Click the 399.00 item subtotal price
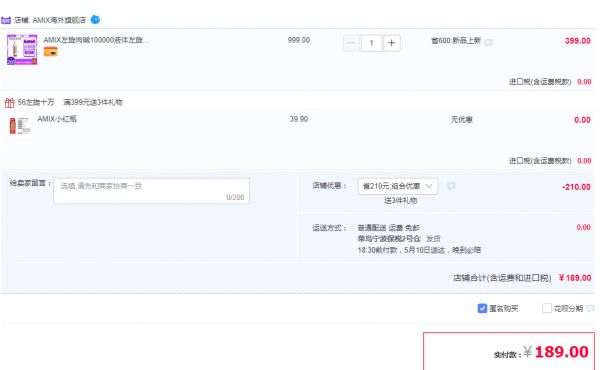Image resolution: width=600 pixels, height=370 pixels. point(578,41)
